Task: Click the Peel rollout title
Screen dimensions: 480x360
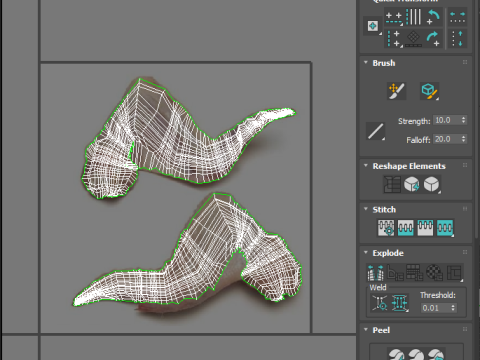Action: click(381, 330)
